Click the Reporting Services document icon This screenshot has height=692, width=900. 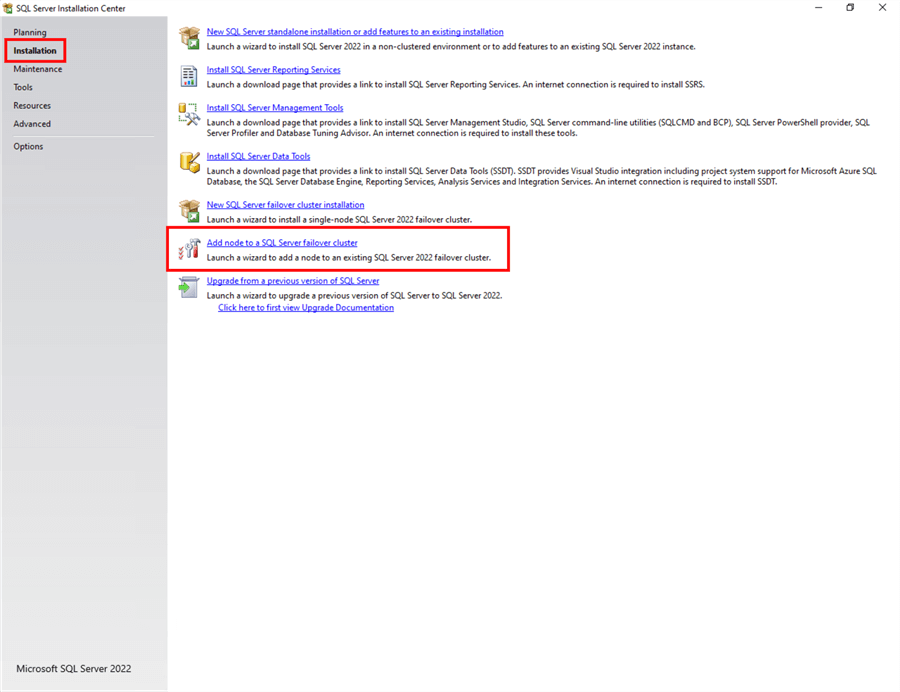click(189, 76)
